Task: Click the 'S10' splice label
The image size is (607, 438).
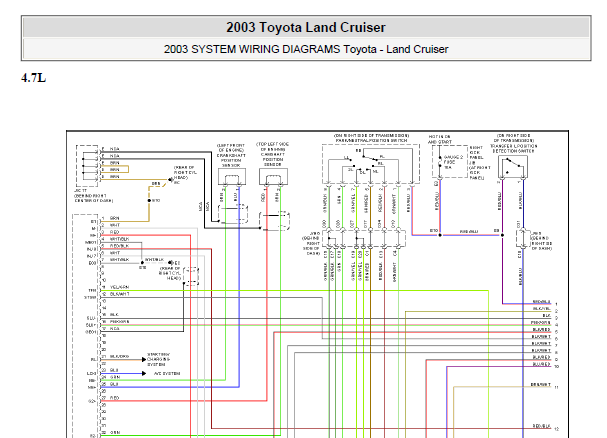Action: pos(156,200)
